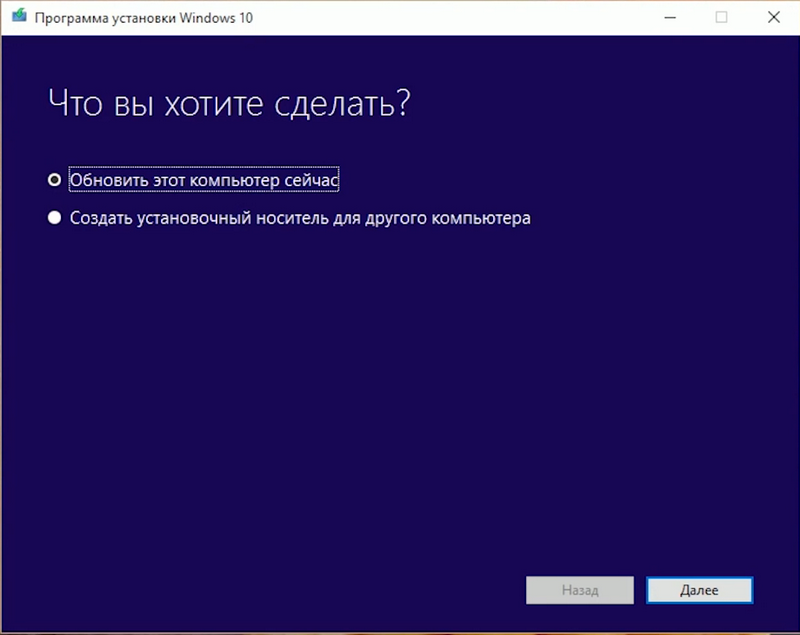Click the second option's text label

coord(299,217)
